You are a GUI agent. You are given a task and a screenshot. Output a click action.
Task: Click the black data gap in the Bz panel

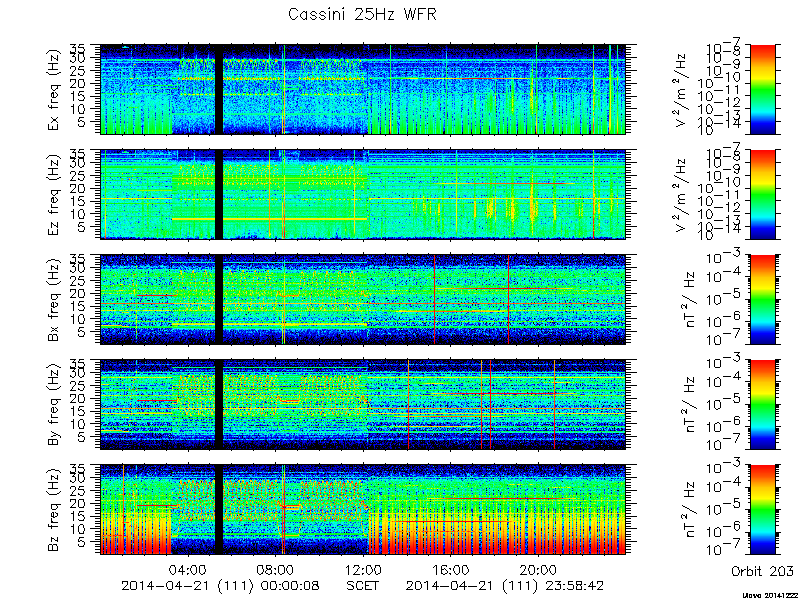219,510
